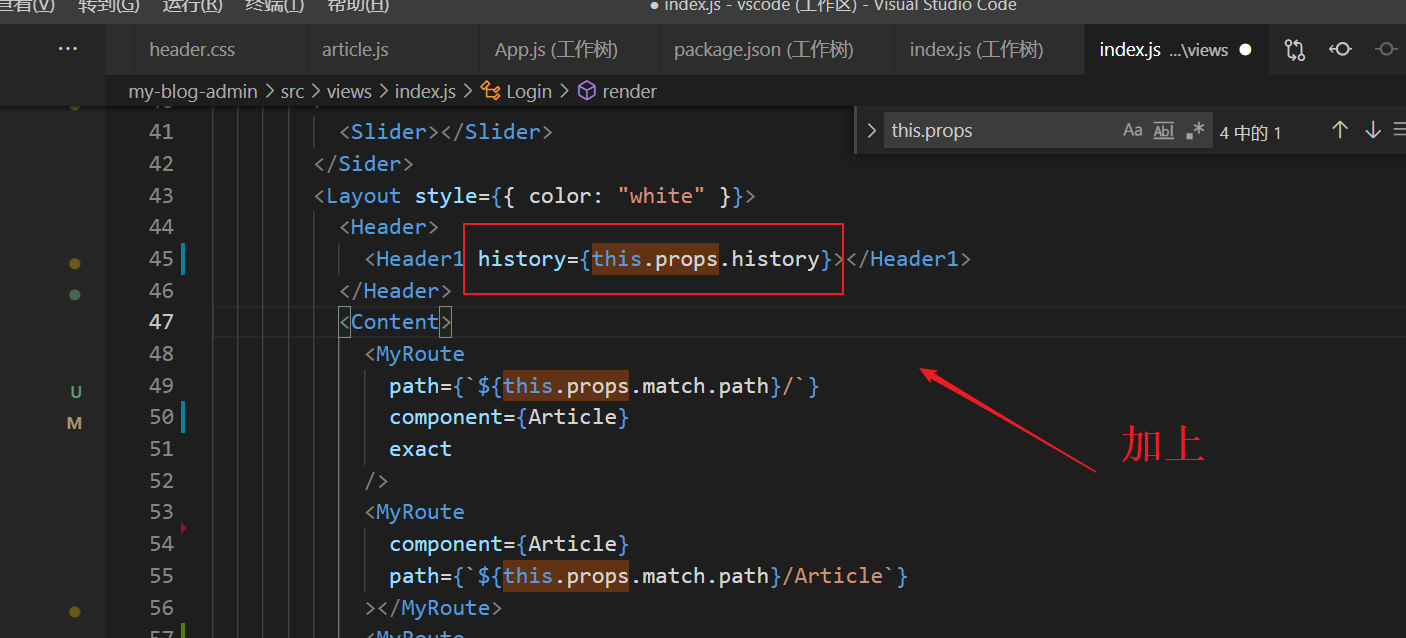Click line number 53 in gutter
The image size is (1406, 638).
(x=160, y=512)
